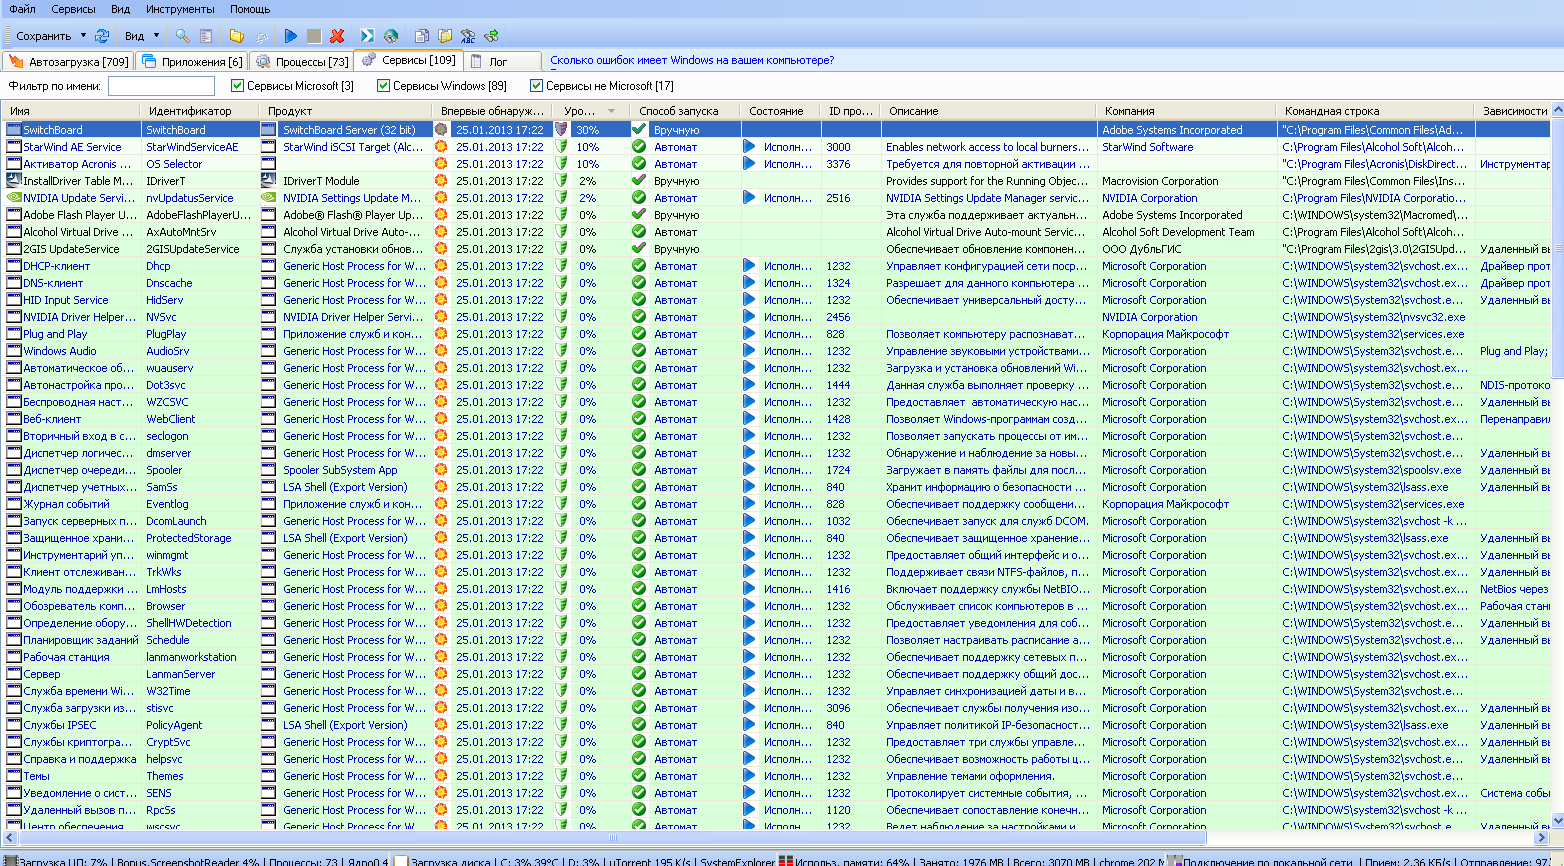1564x866 pixels.
Task: Click vertical scrollbar down arrow
Action: point(1556,821)
